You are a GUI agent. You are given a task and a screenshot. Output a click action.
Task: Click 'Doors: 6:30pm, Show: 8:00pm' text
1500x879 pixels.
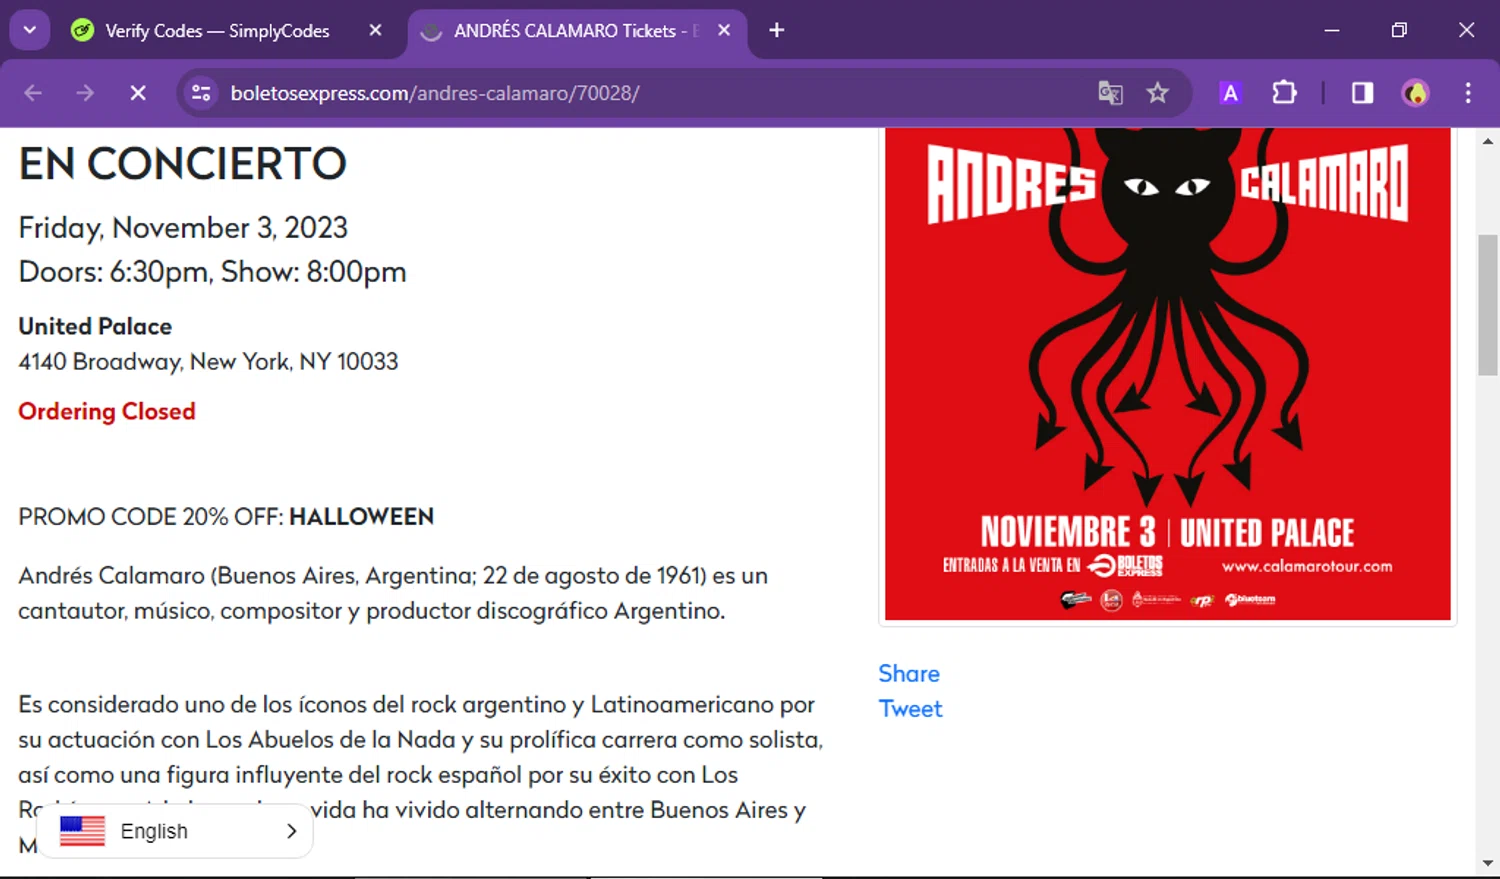[x=212, y=272]
